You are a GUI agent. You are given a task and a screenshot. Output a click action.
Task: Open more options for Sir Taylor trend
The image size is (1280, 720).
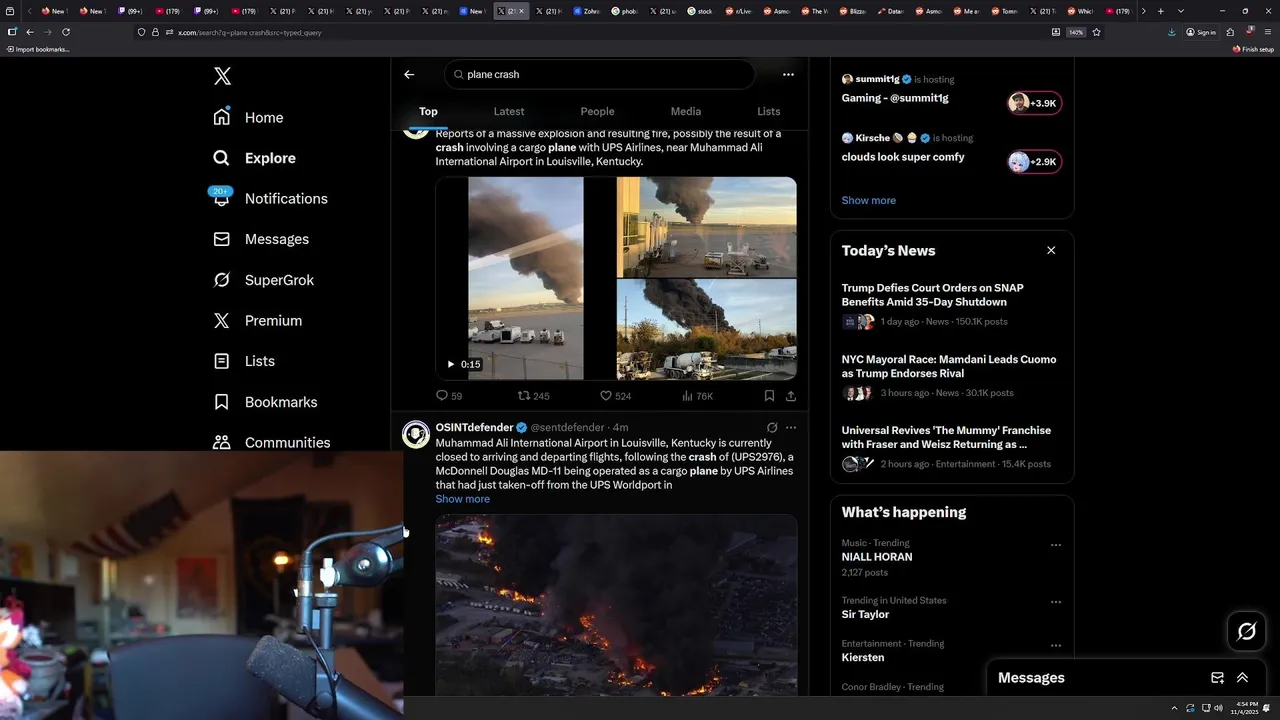point(1055,602)
